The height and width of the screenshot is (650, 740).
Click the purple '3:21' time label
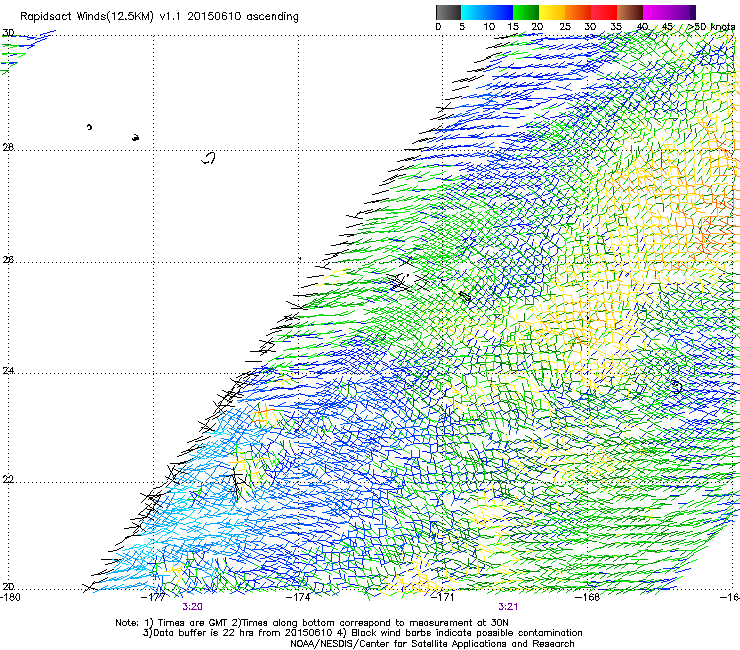(x=508, y=607)
